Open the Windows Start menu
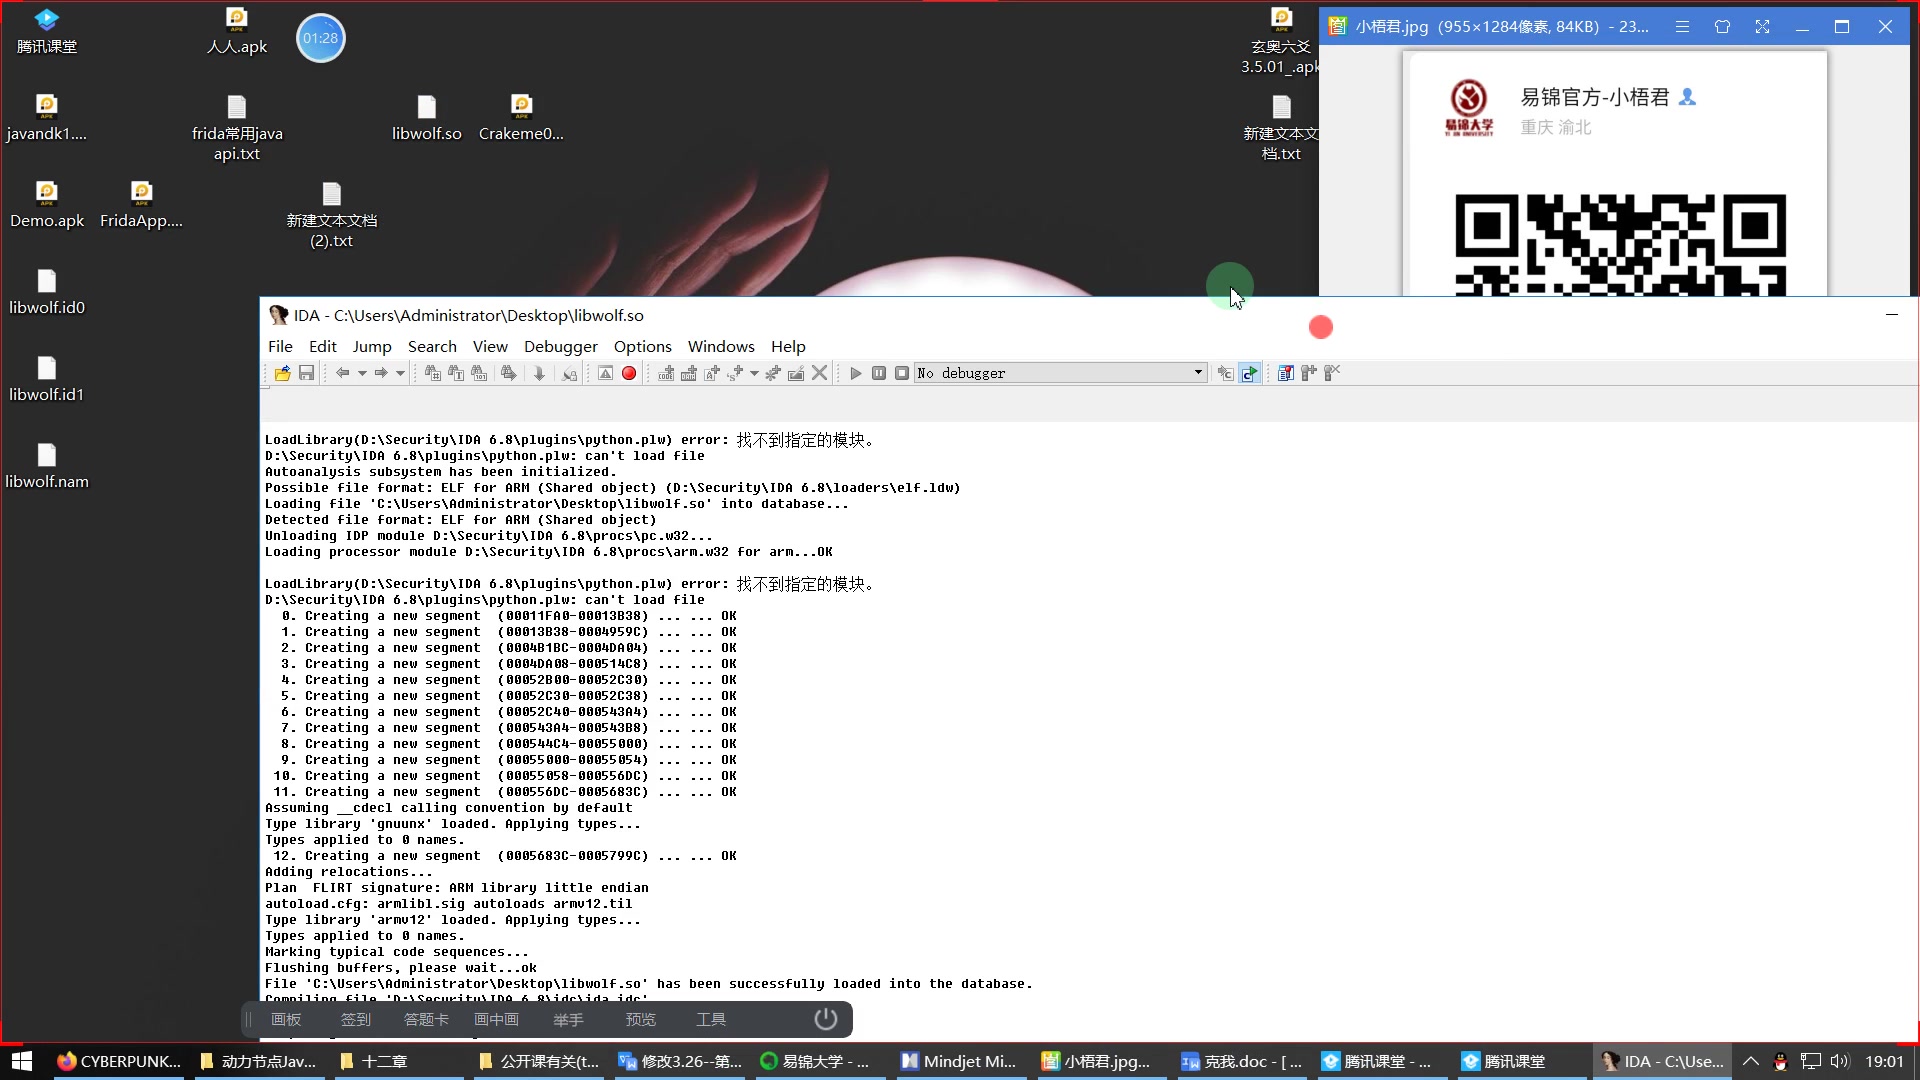Viewport: 1920px width, 1080px height. 22,1061
